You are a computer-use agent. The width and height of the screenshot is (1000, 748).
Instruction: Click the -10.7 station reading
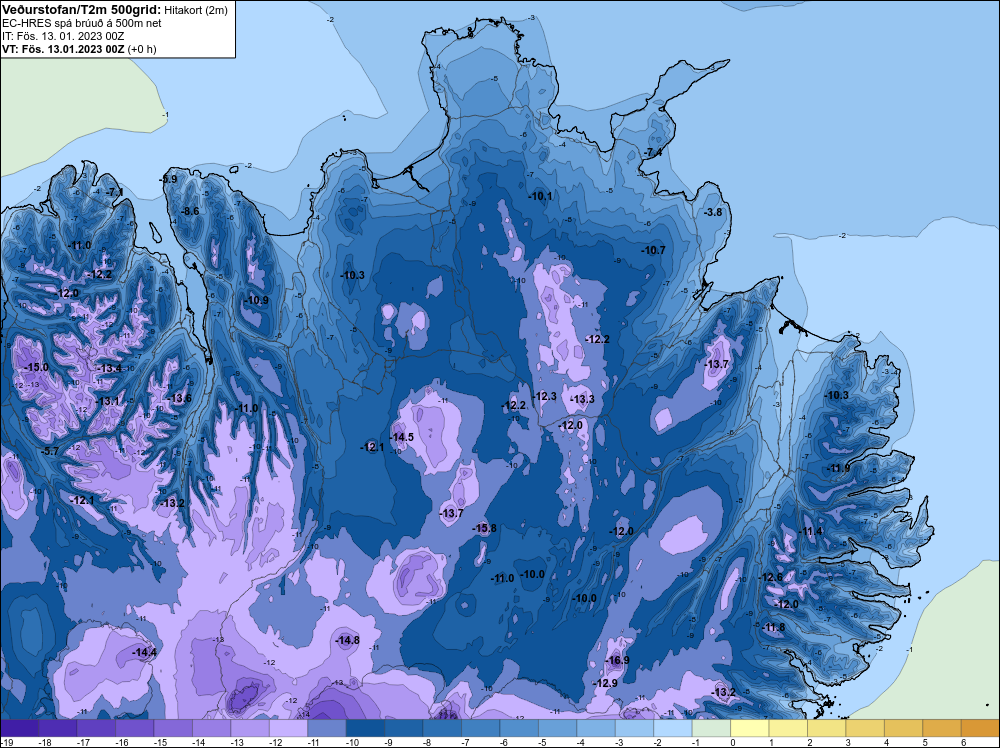[x=653, y=251]
